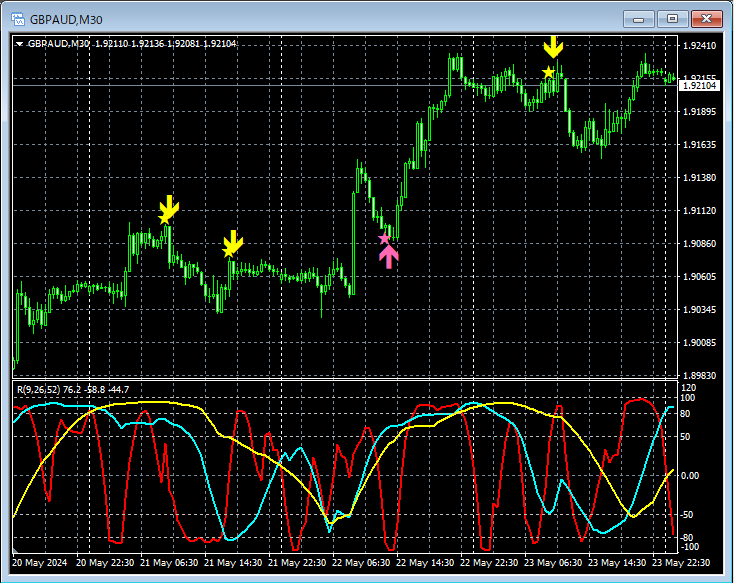Click the 120 level on indicator scale
Image resolution: width=735 pixels, height=583 pixels.
pos(688,387)
